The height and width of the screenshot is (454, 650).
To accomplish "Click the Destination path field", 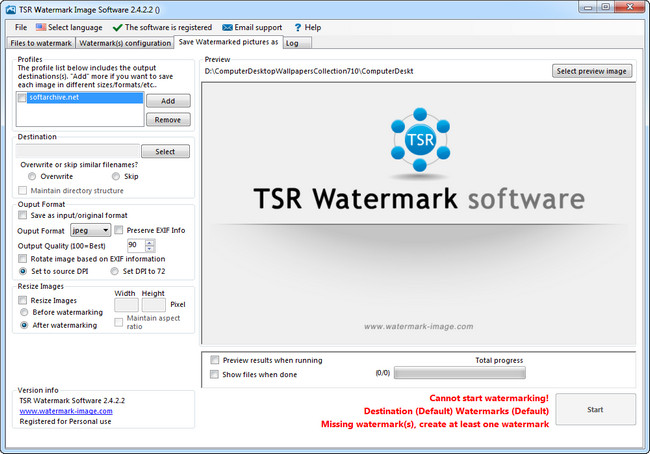I will (x=78, y=151).
